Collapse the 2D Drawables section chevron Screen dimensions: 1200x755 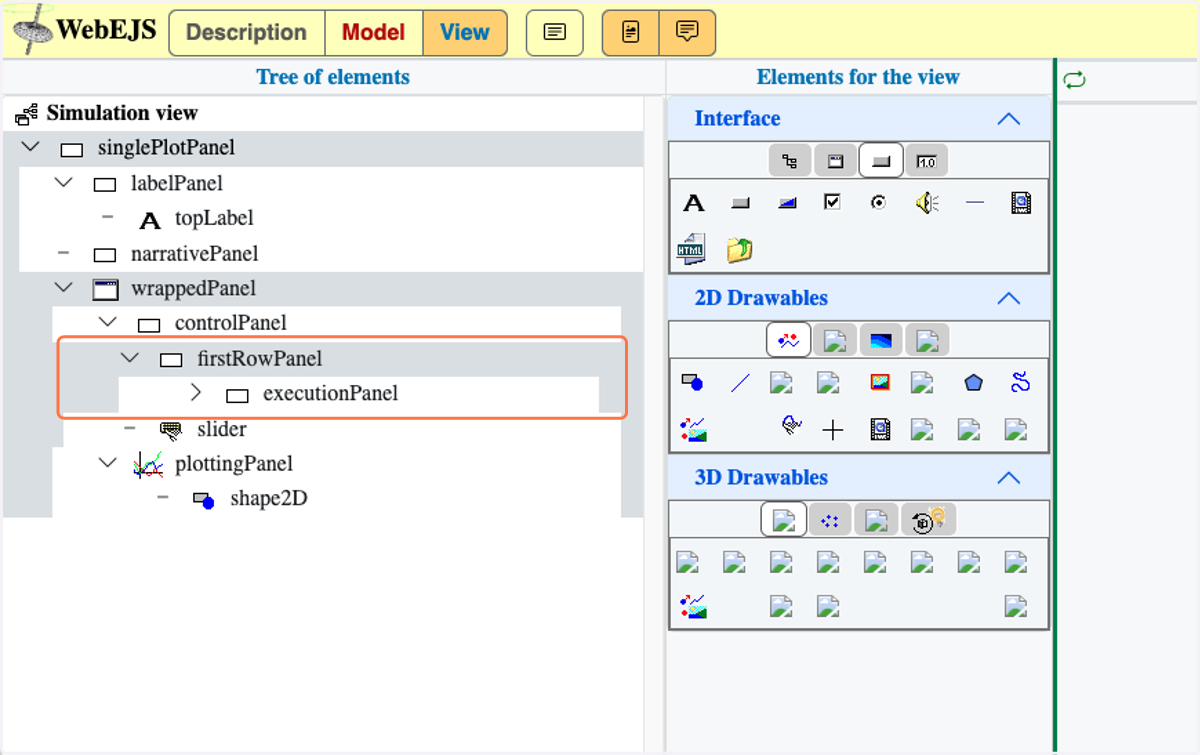coord(1009,298)
